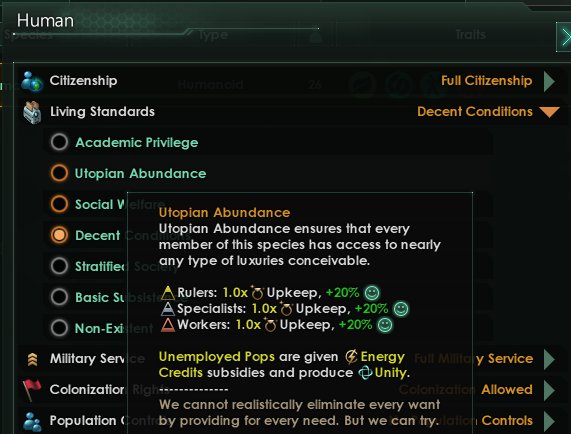Click the Living Standards toaster icon
The height and width of the screenshot is (434, 571).
point(32,112)
